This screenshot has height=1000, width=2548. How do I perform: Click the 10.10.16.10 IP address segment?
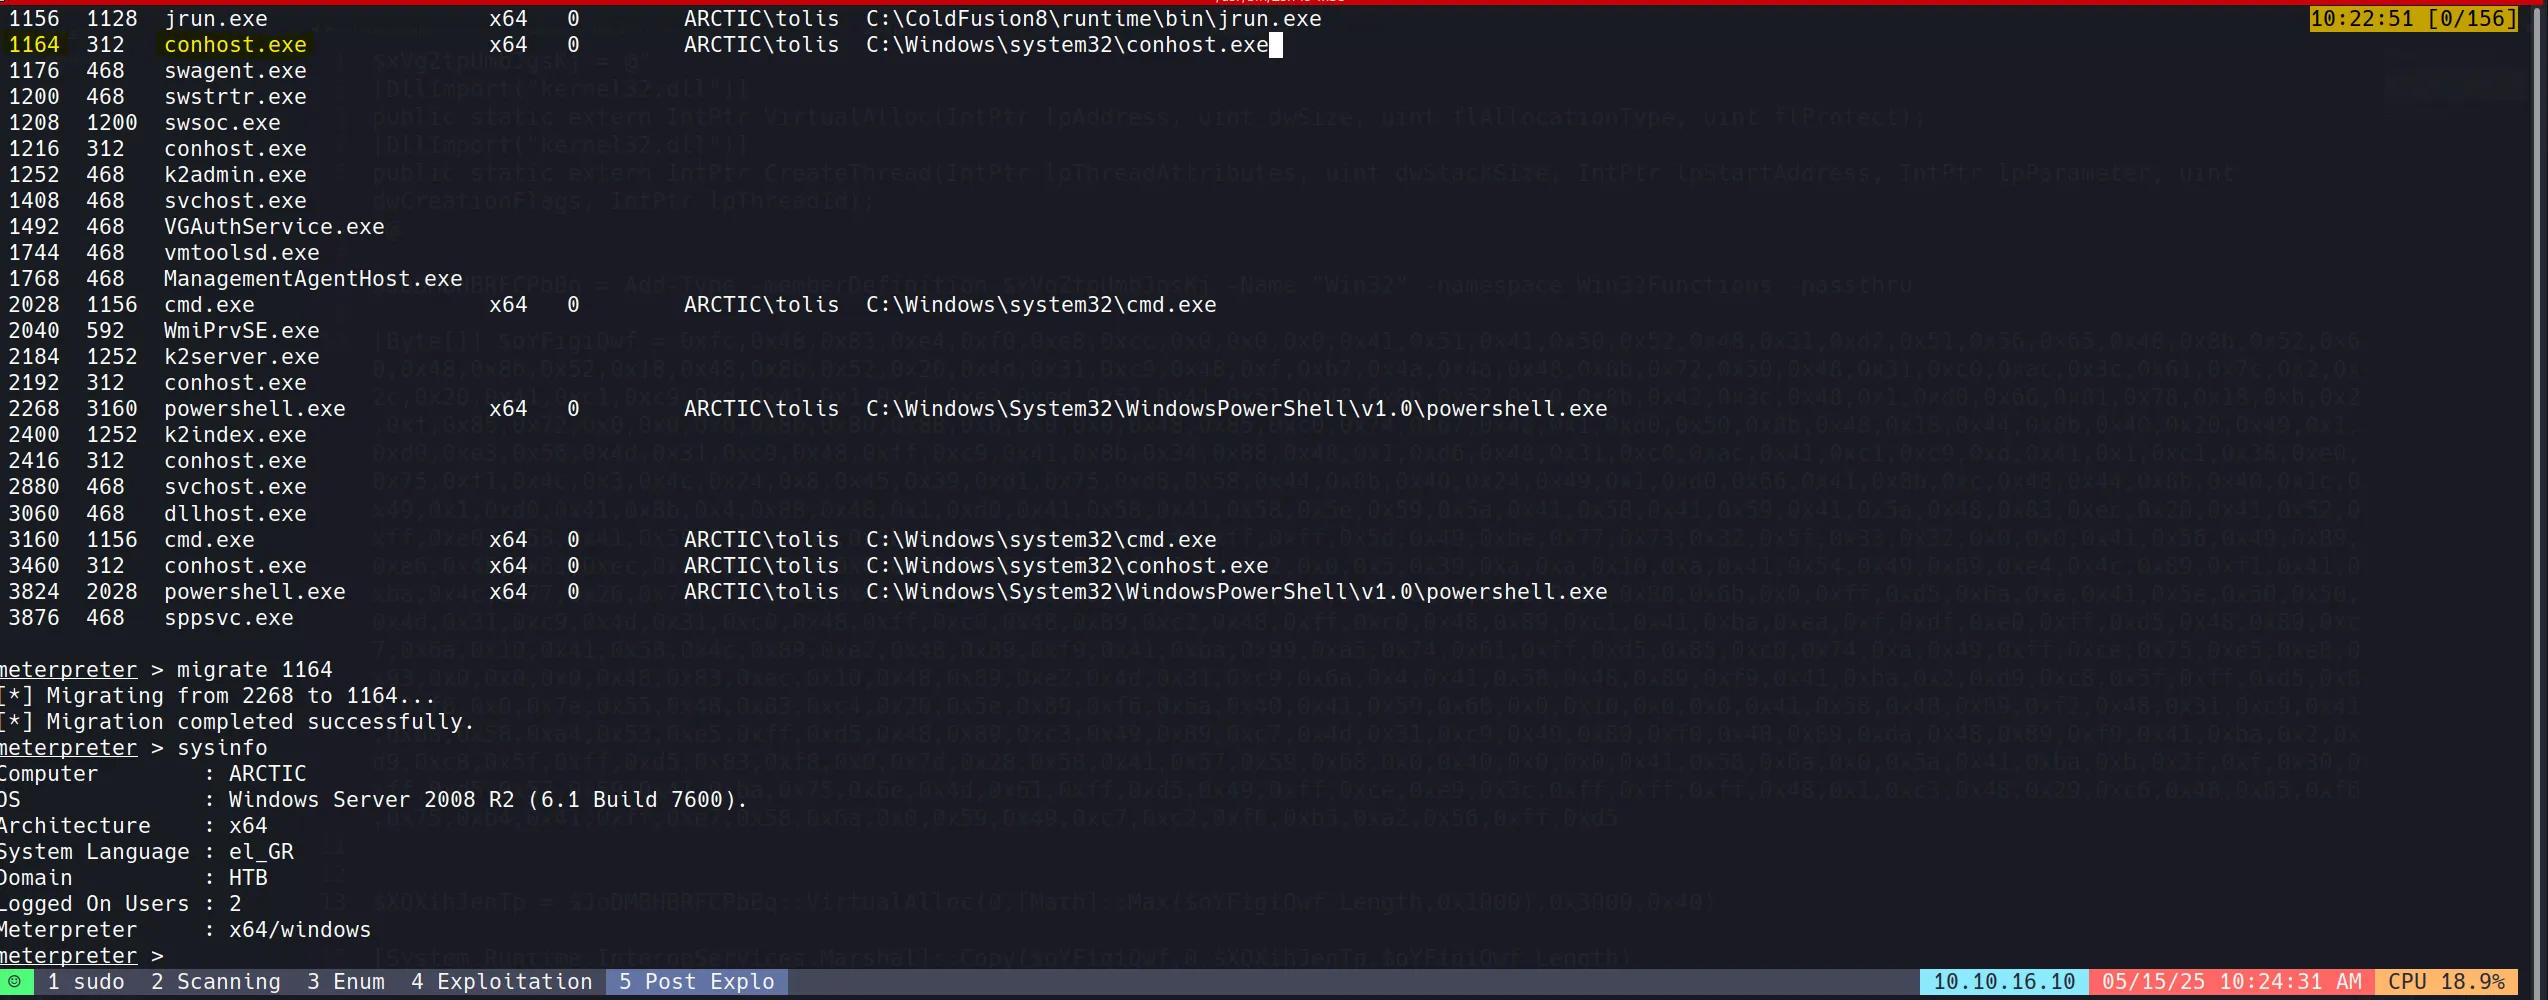coord(2003,982)
